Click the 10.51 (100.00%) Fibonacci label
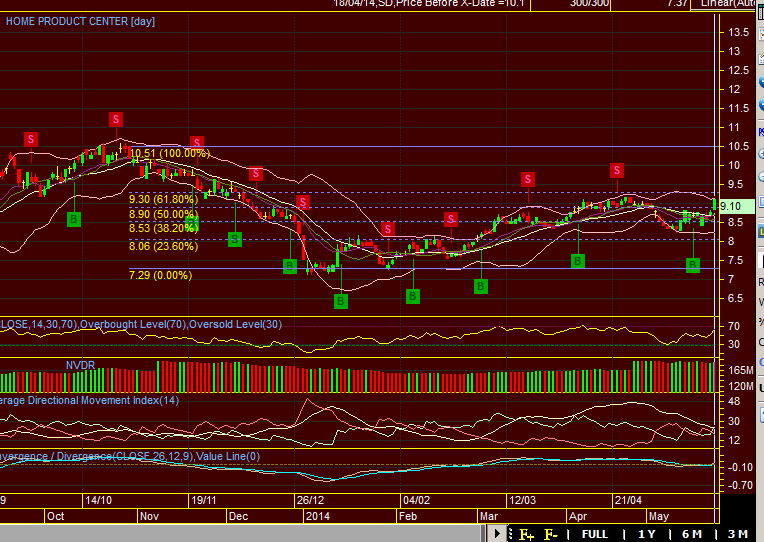Viewport: 764px width, 542px height. pos(170,153)
